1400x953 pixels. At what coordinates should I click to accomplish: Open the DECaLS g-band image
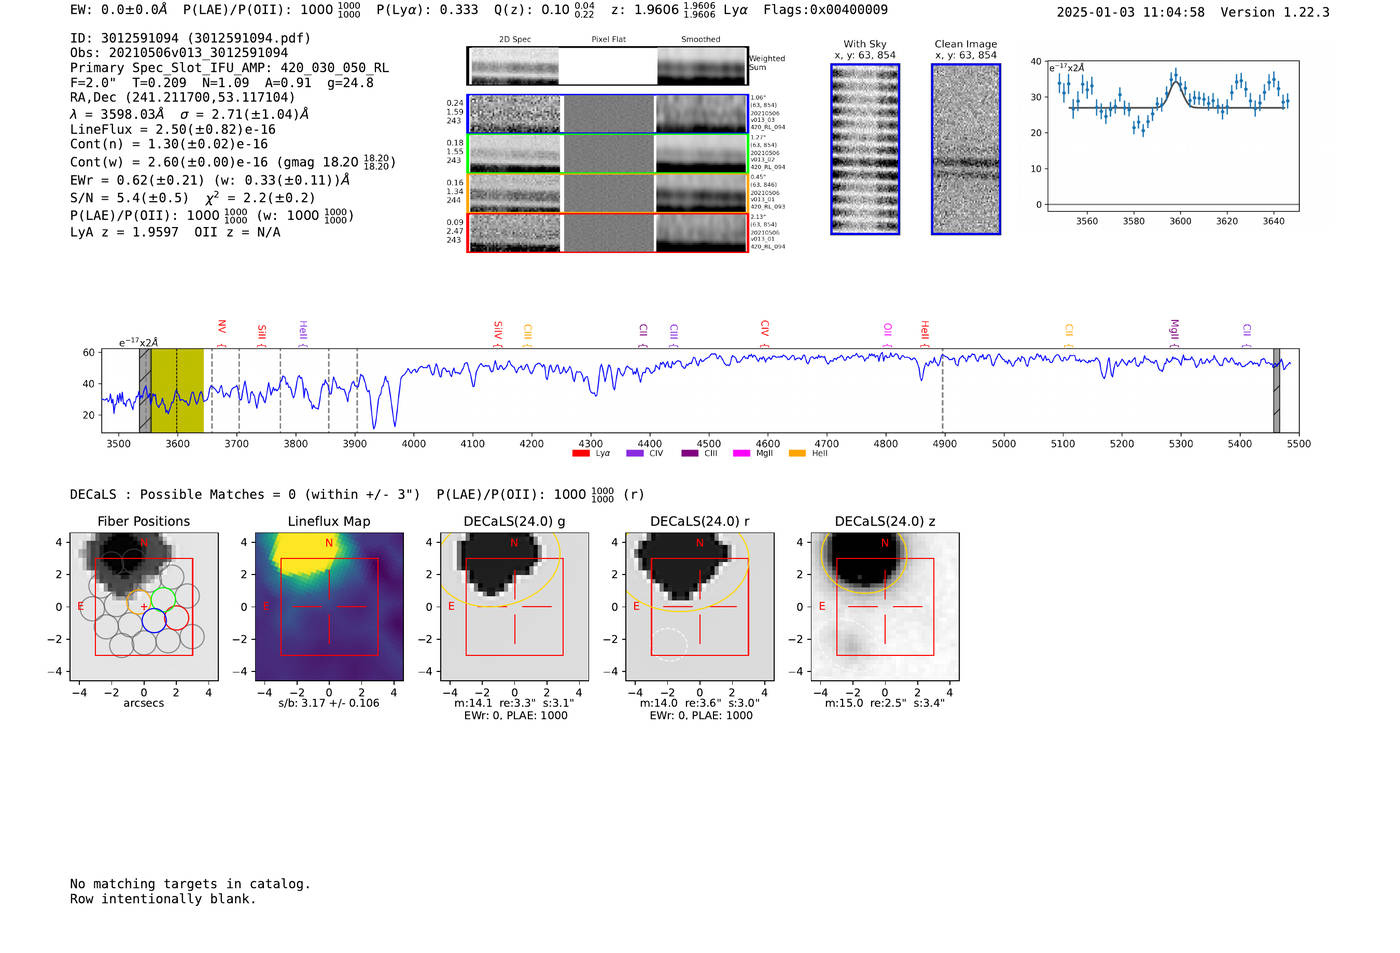514,606
